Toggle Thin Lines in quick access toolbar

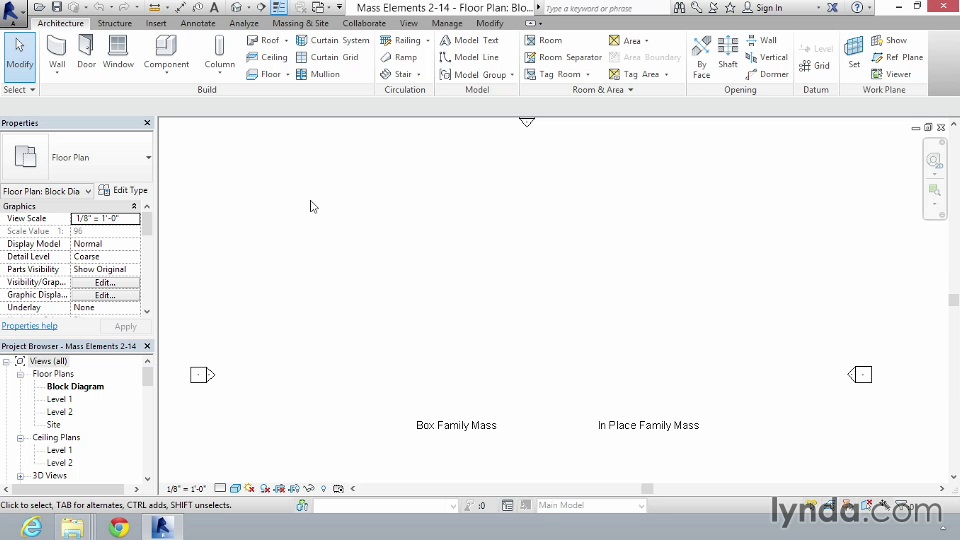279,7
